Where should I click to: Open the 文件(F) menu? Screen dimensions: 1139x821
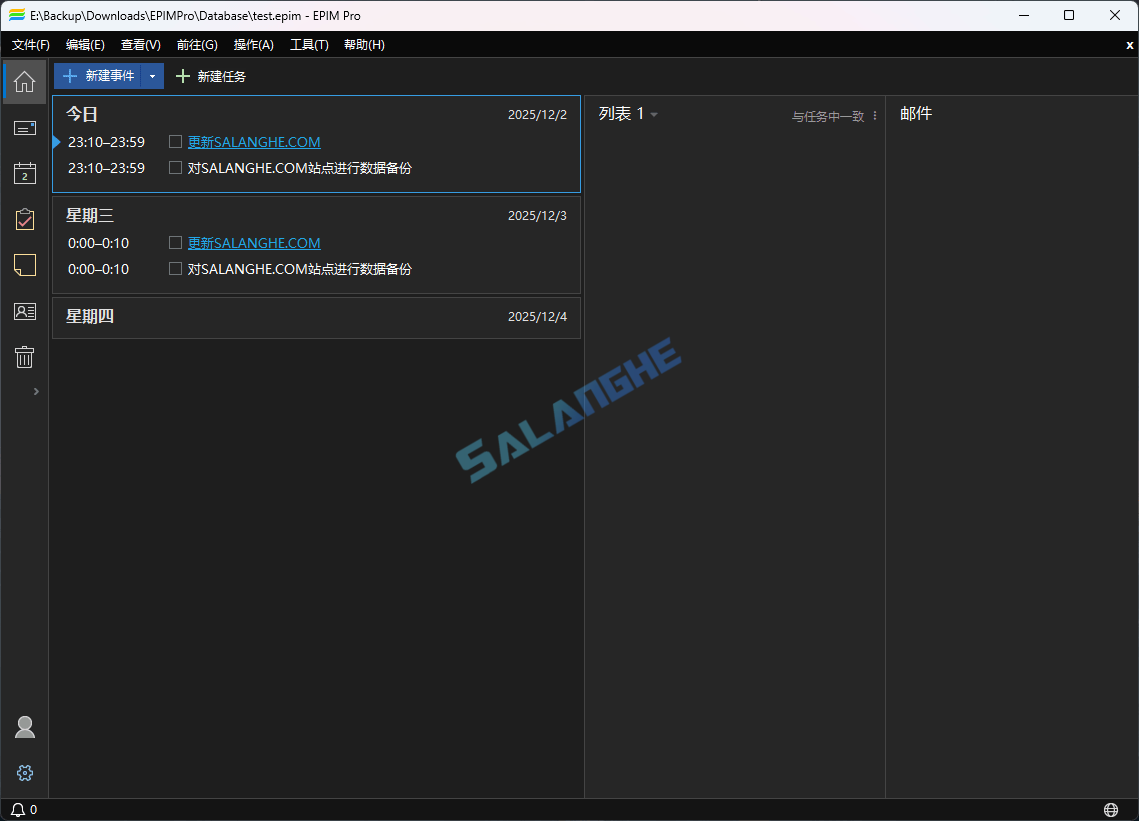[31, 45]
